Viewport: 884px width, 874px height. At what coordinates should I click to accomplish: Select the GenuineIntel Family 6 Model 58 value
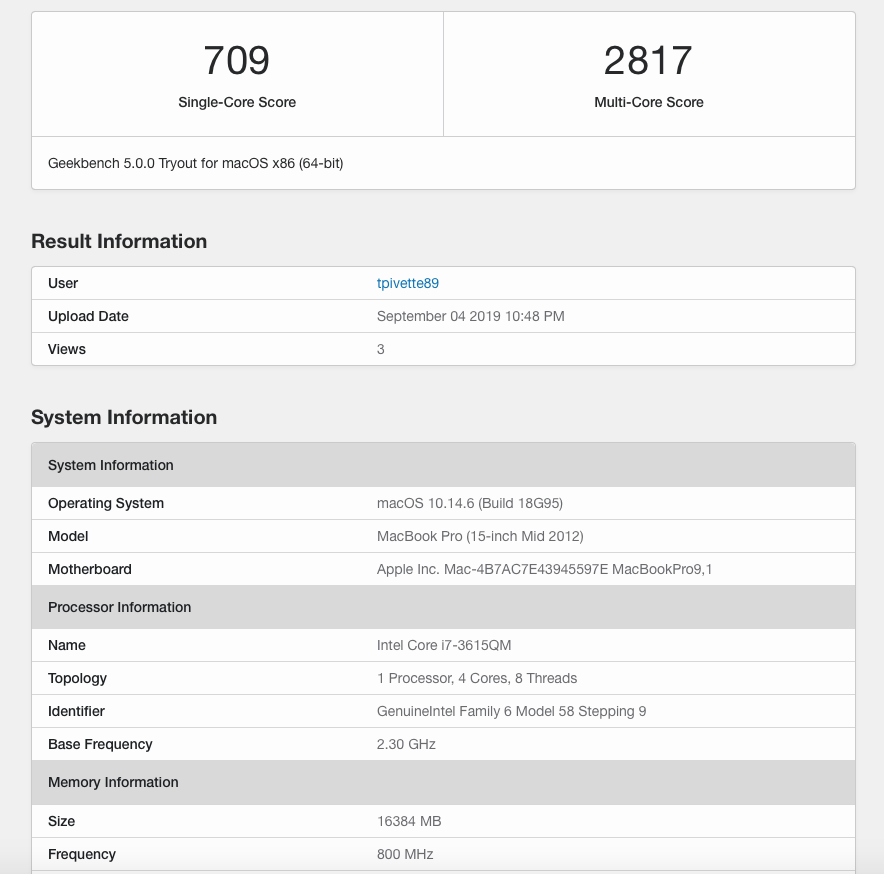click(511, 712)
